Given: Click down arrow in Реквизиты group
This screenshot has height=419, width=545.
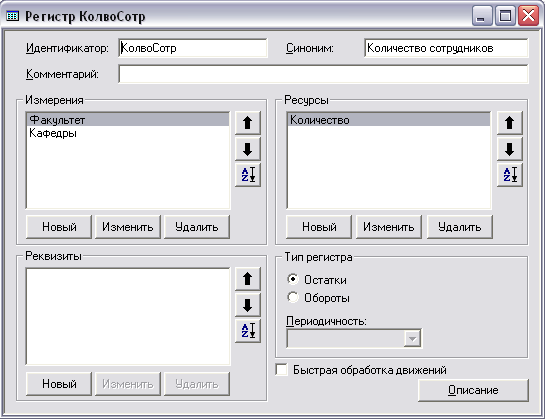Looking at the screenshot, I should (x=247, y=305).
